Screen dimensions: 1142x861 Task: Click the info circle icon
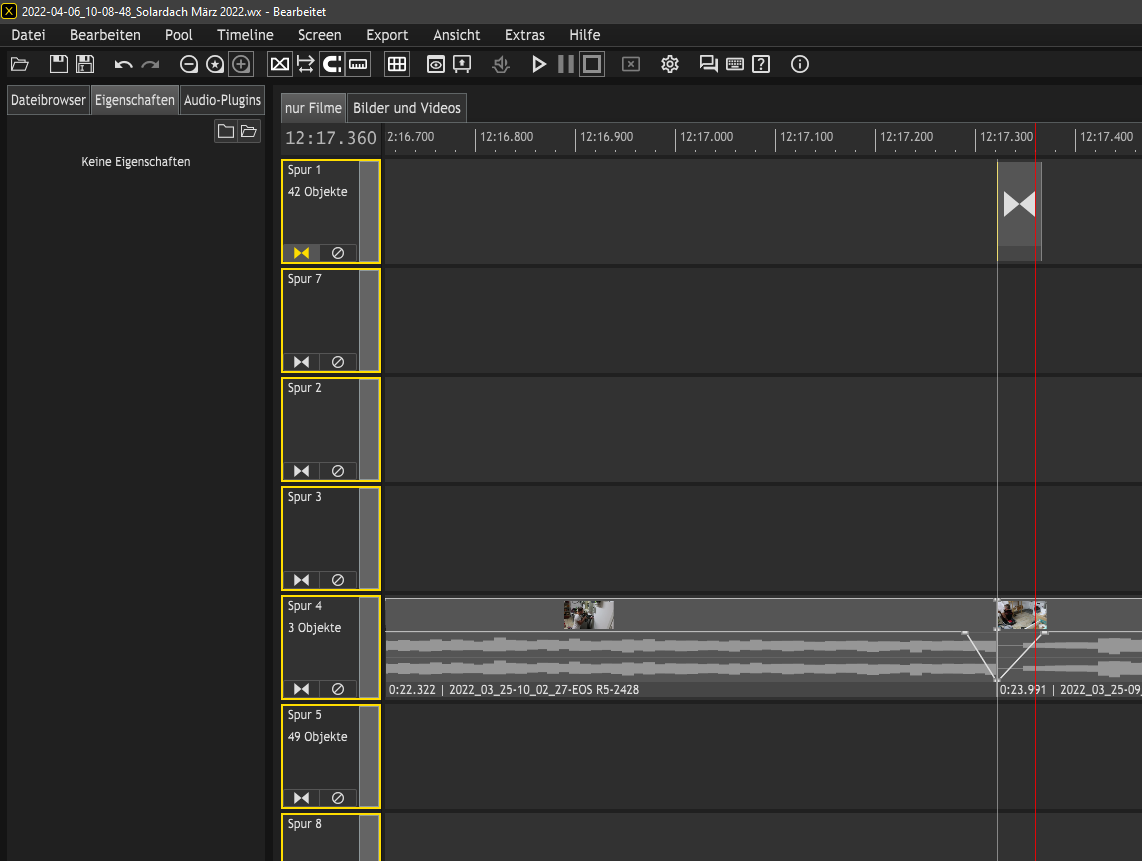pos(800,64)
